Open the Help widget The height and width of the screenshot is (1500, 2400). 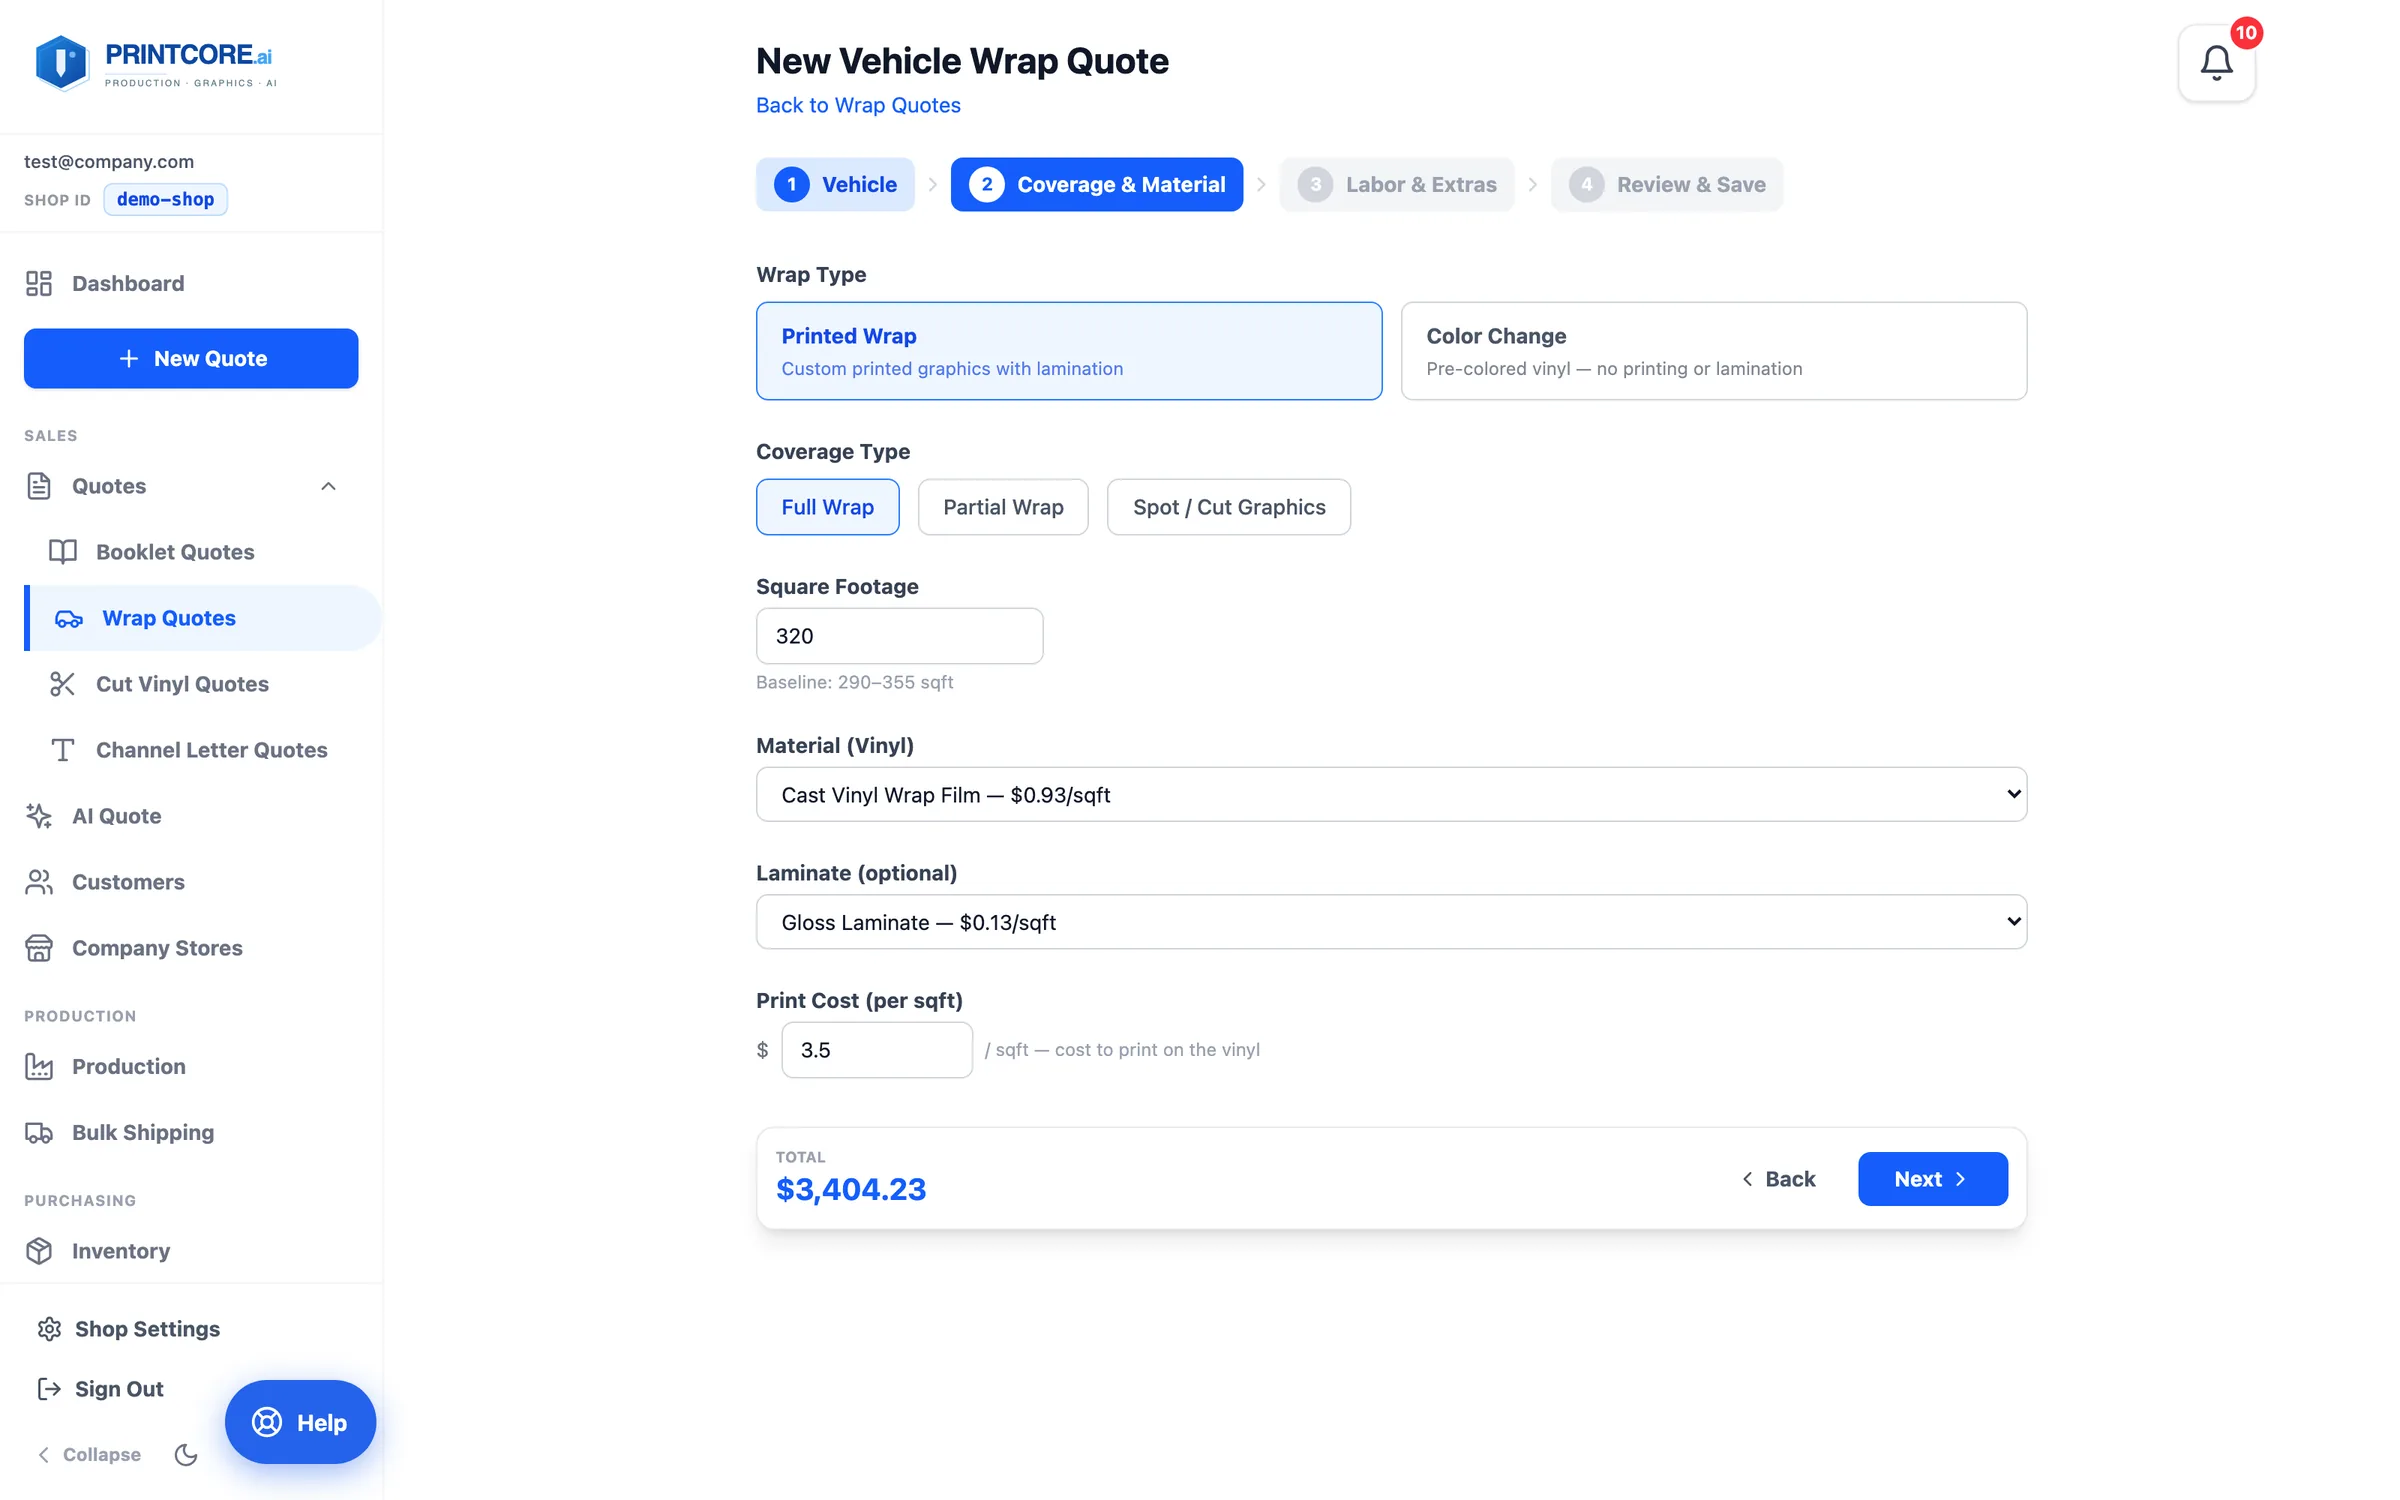(x=300, y=1422)
